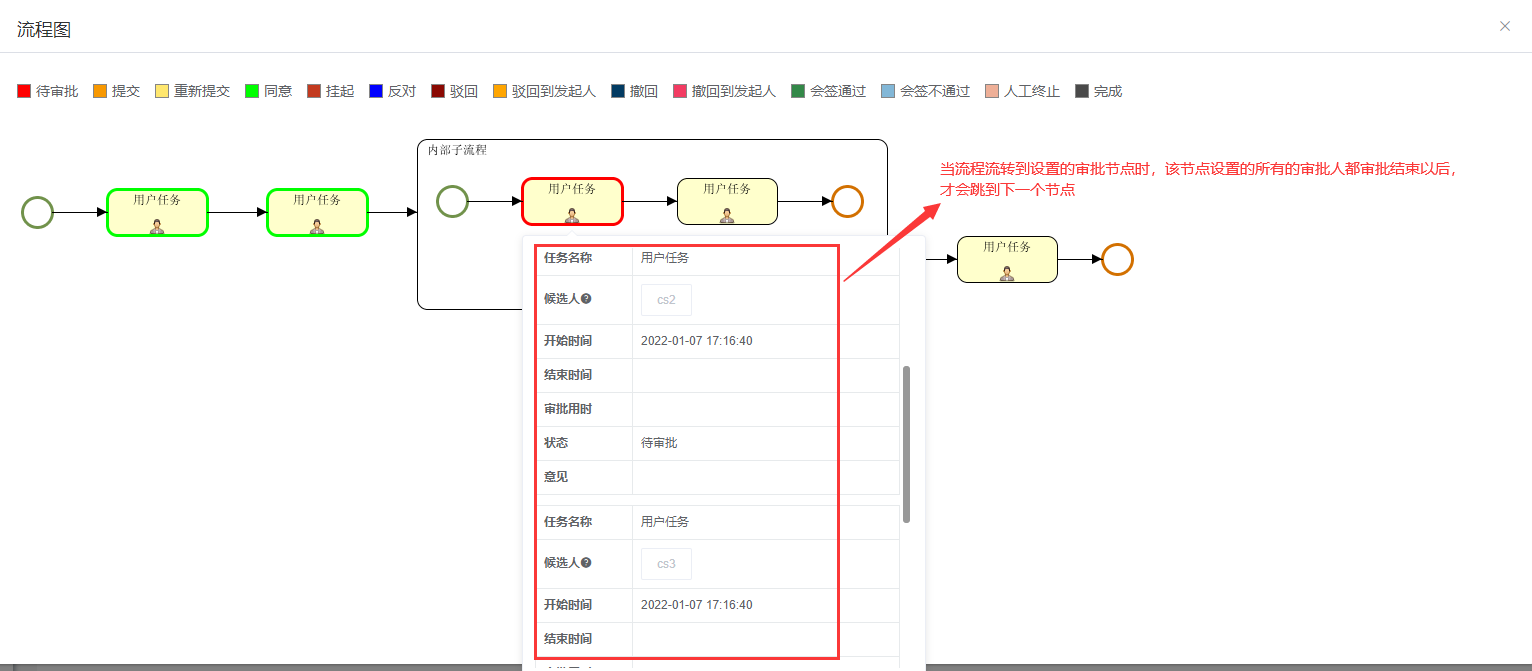Screen dimensions: 1532x671
Task: Click the orange 提交 legend swatch
Action: coord(100,91)
